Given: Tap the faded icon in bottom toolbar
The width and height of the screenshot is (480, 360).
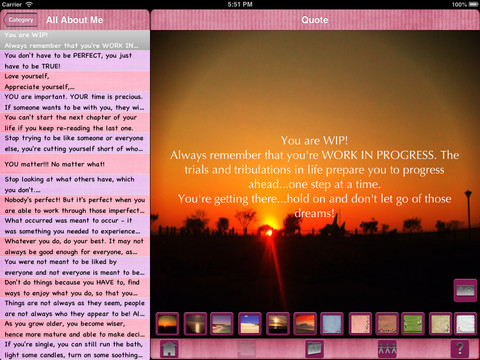Looking at the screenshot, I should tap(246, 349).
